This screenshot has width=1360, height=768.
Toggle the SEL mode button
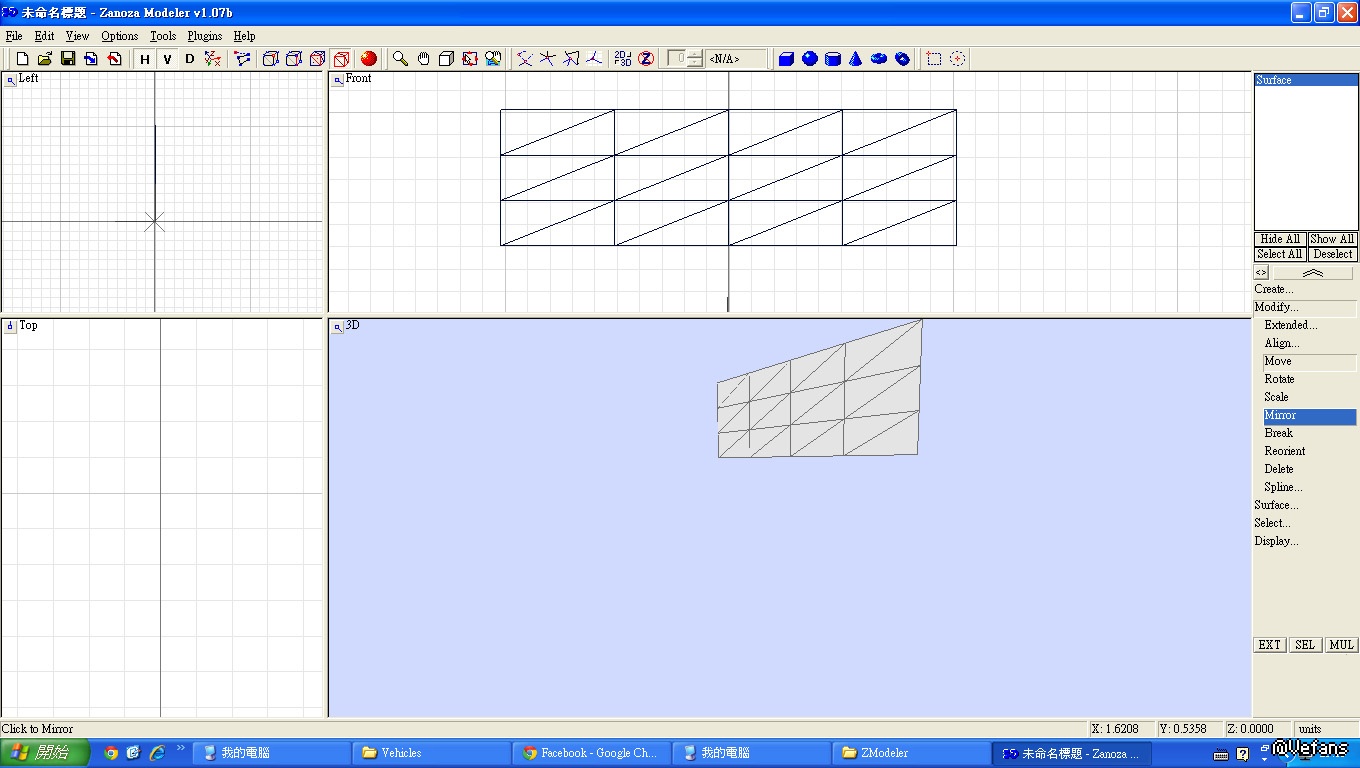click(1305, 645)
